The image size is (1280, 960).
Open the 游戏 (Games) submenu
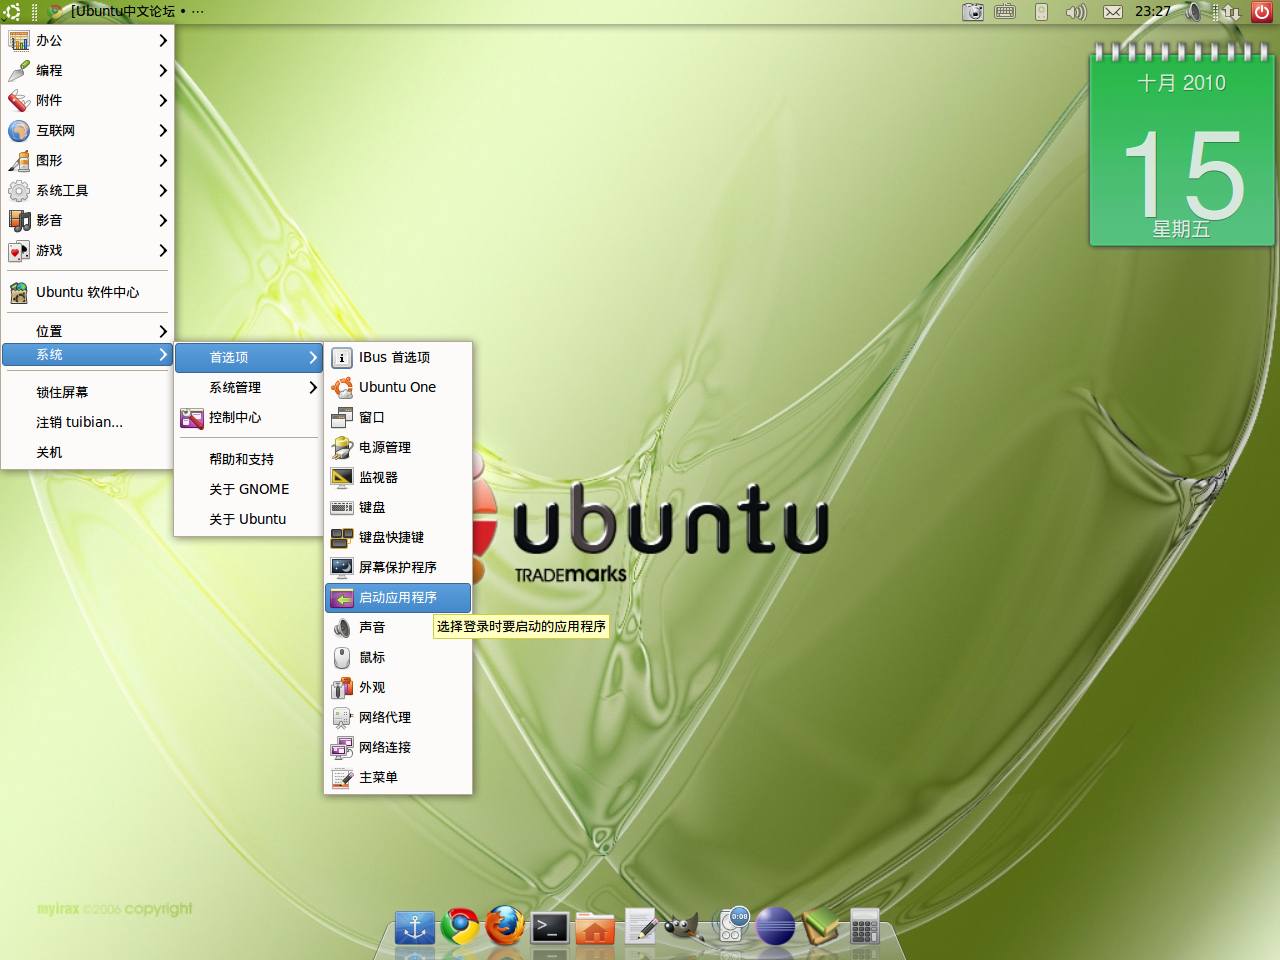click(x=88, y=250)
